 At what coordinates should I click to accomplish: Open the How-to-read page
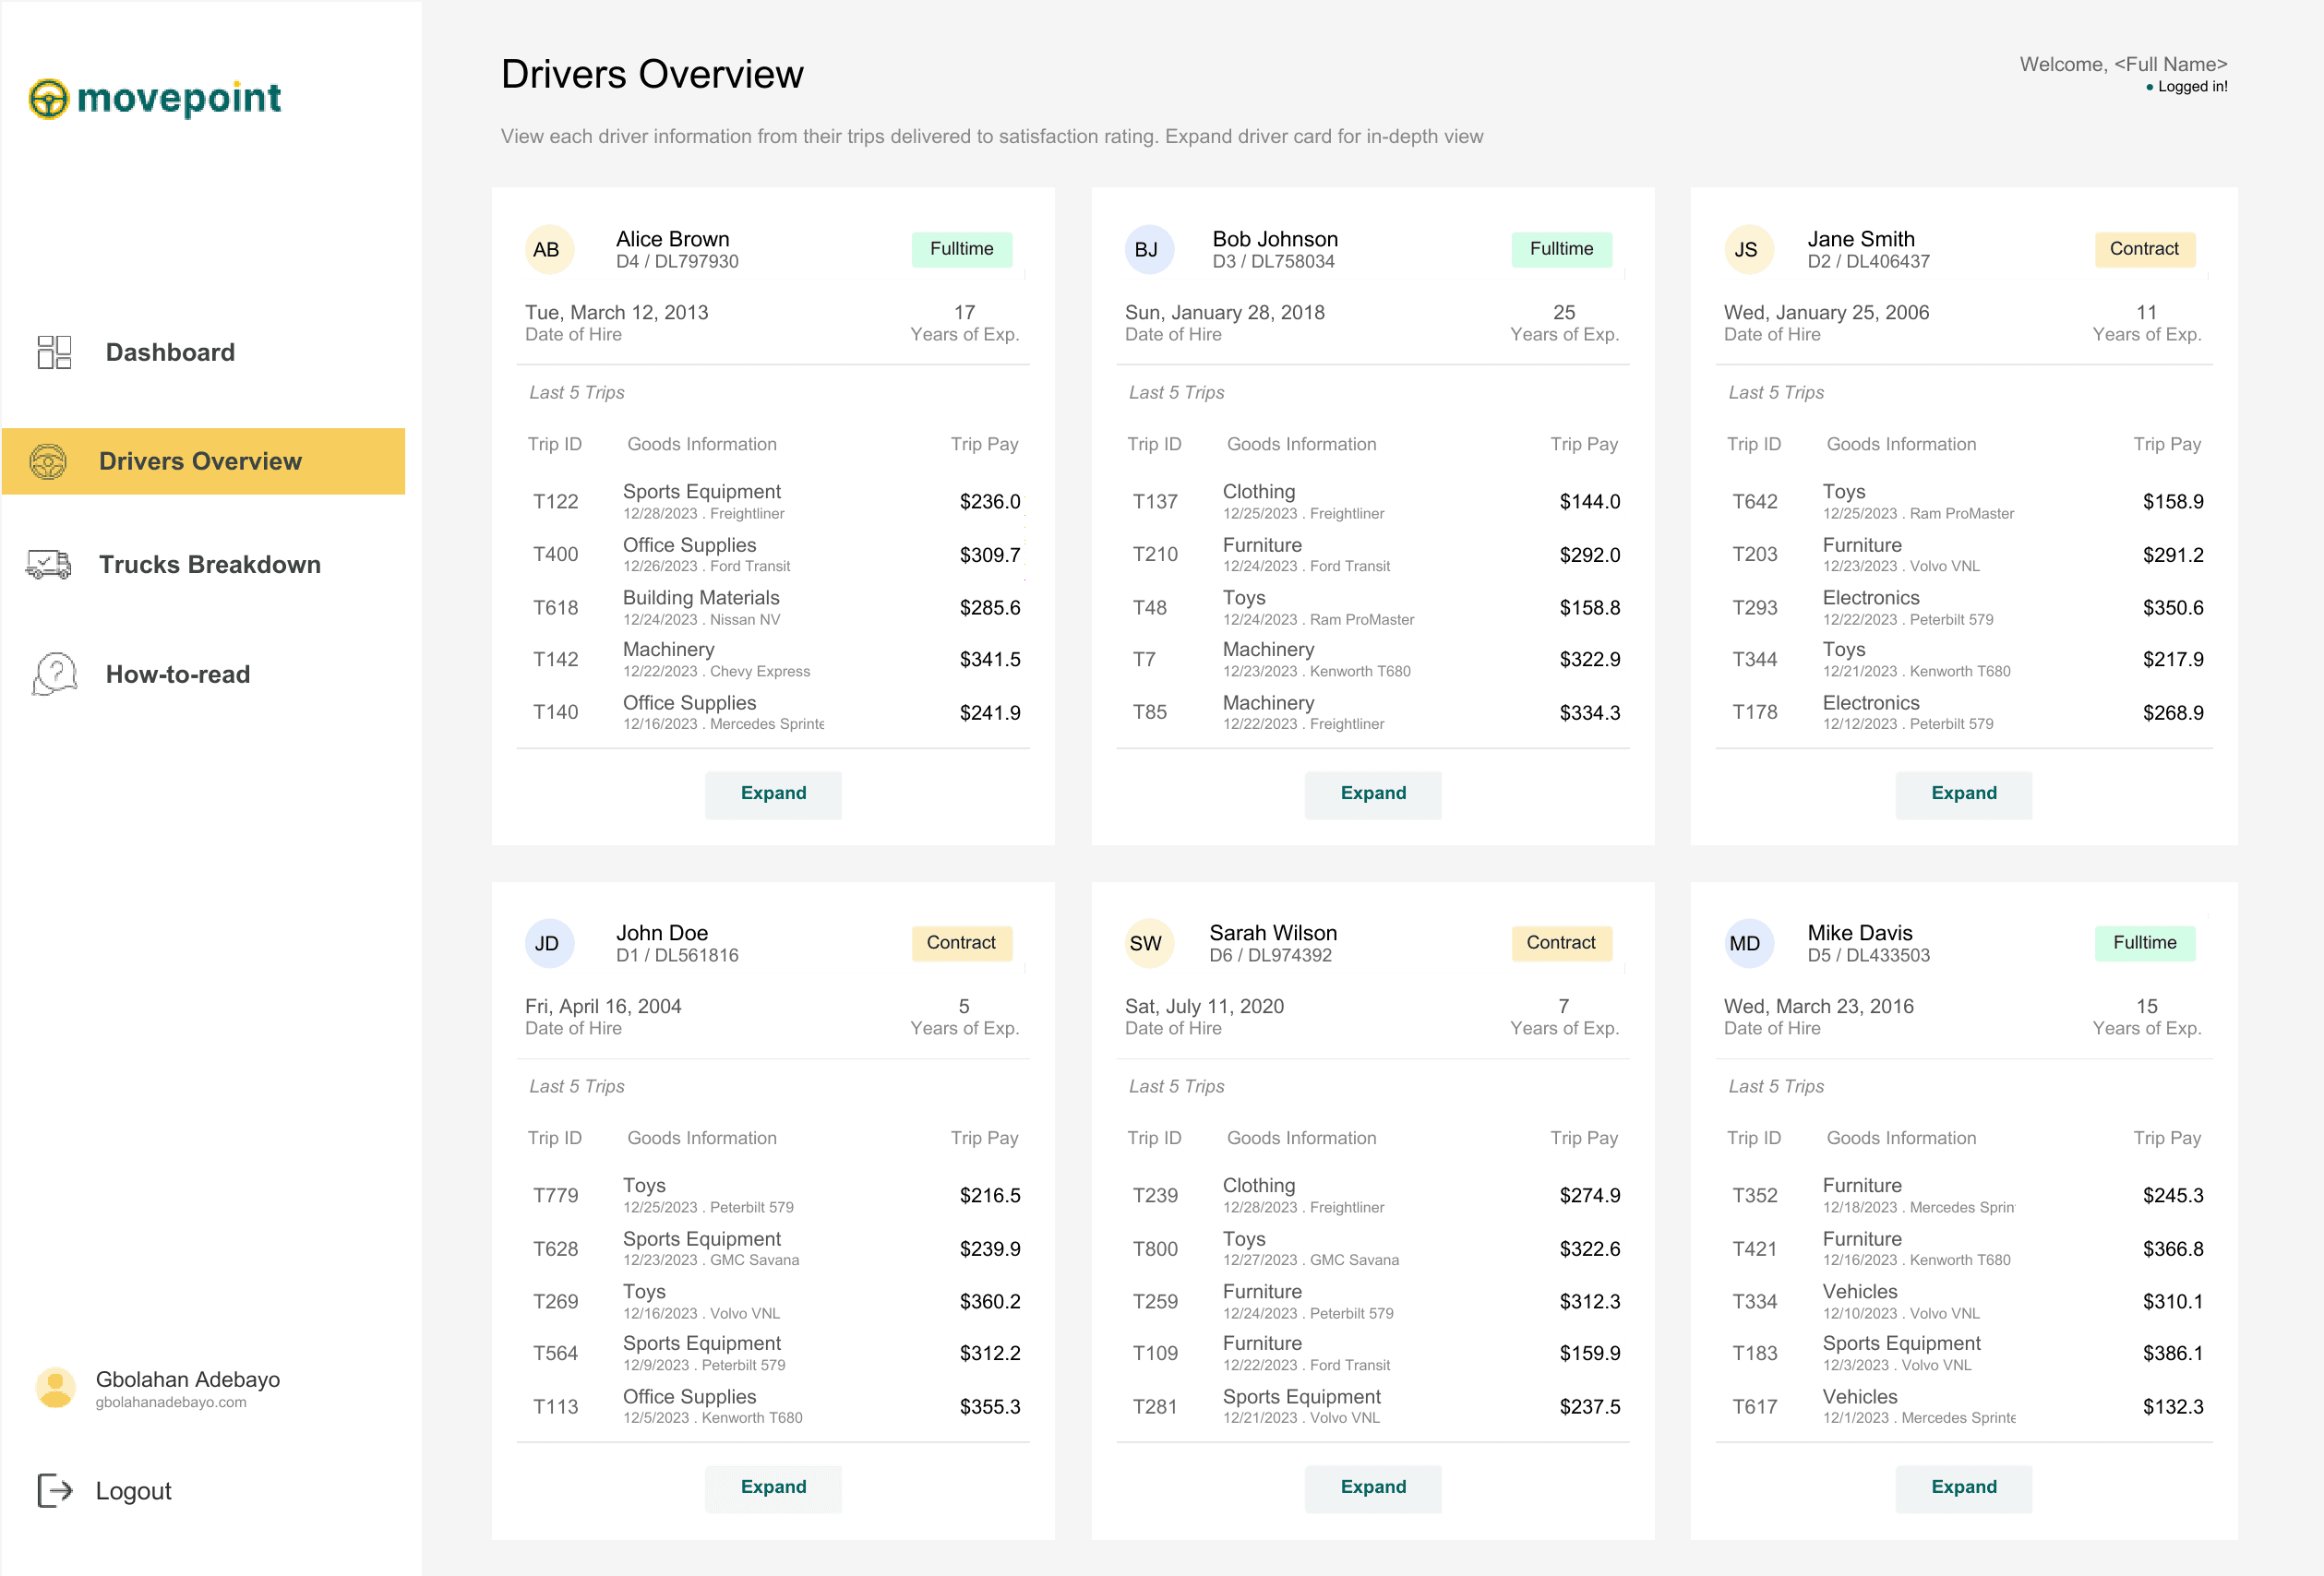[x=178, y=674]
